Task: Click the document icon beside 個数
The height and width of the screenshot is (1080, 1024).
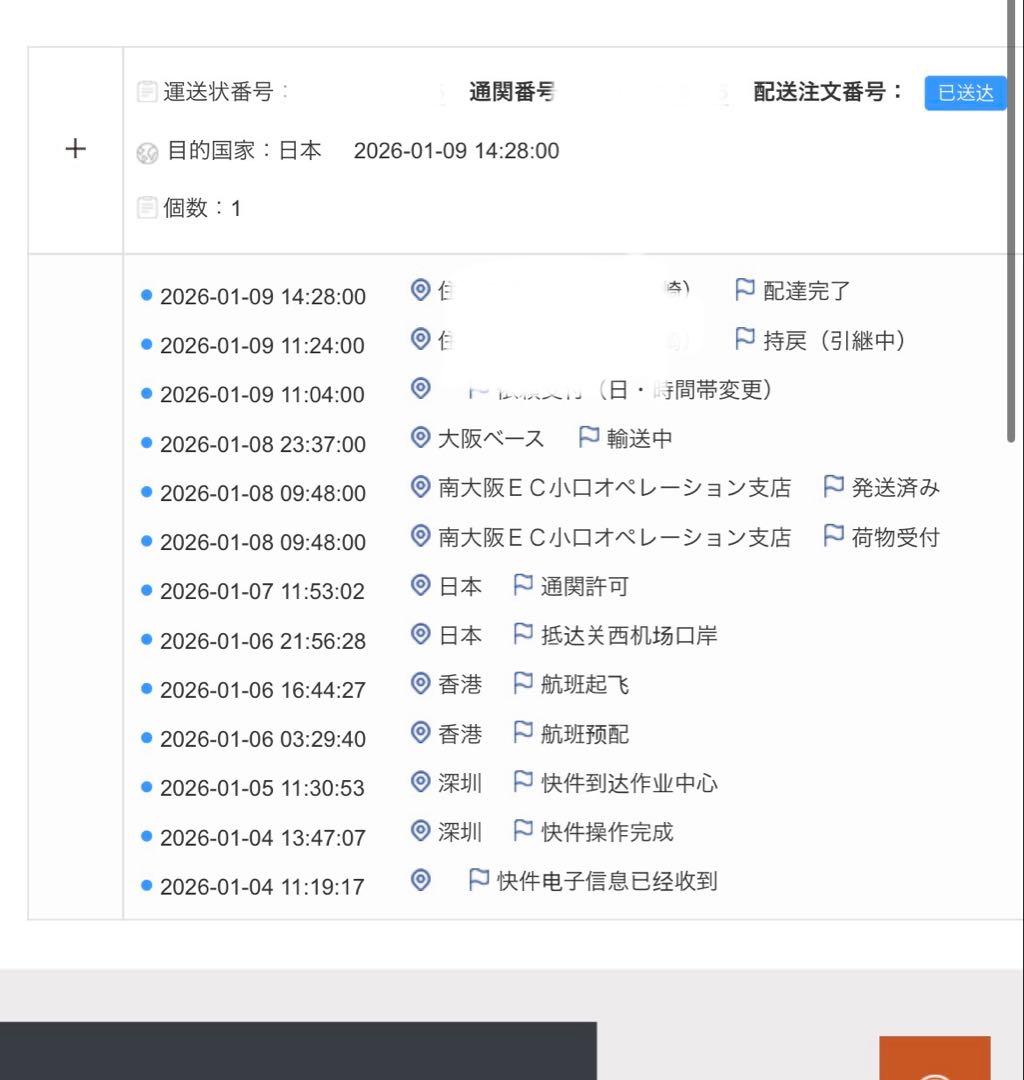Action: [147, 208]
